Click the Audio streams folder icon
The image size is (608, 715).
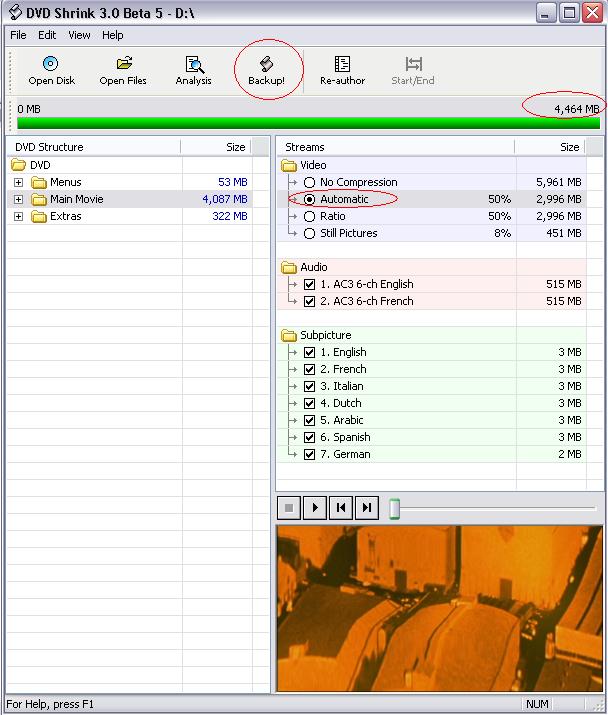pos(289,267)
